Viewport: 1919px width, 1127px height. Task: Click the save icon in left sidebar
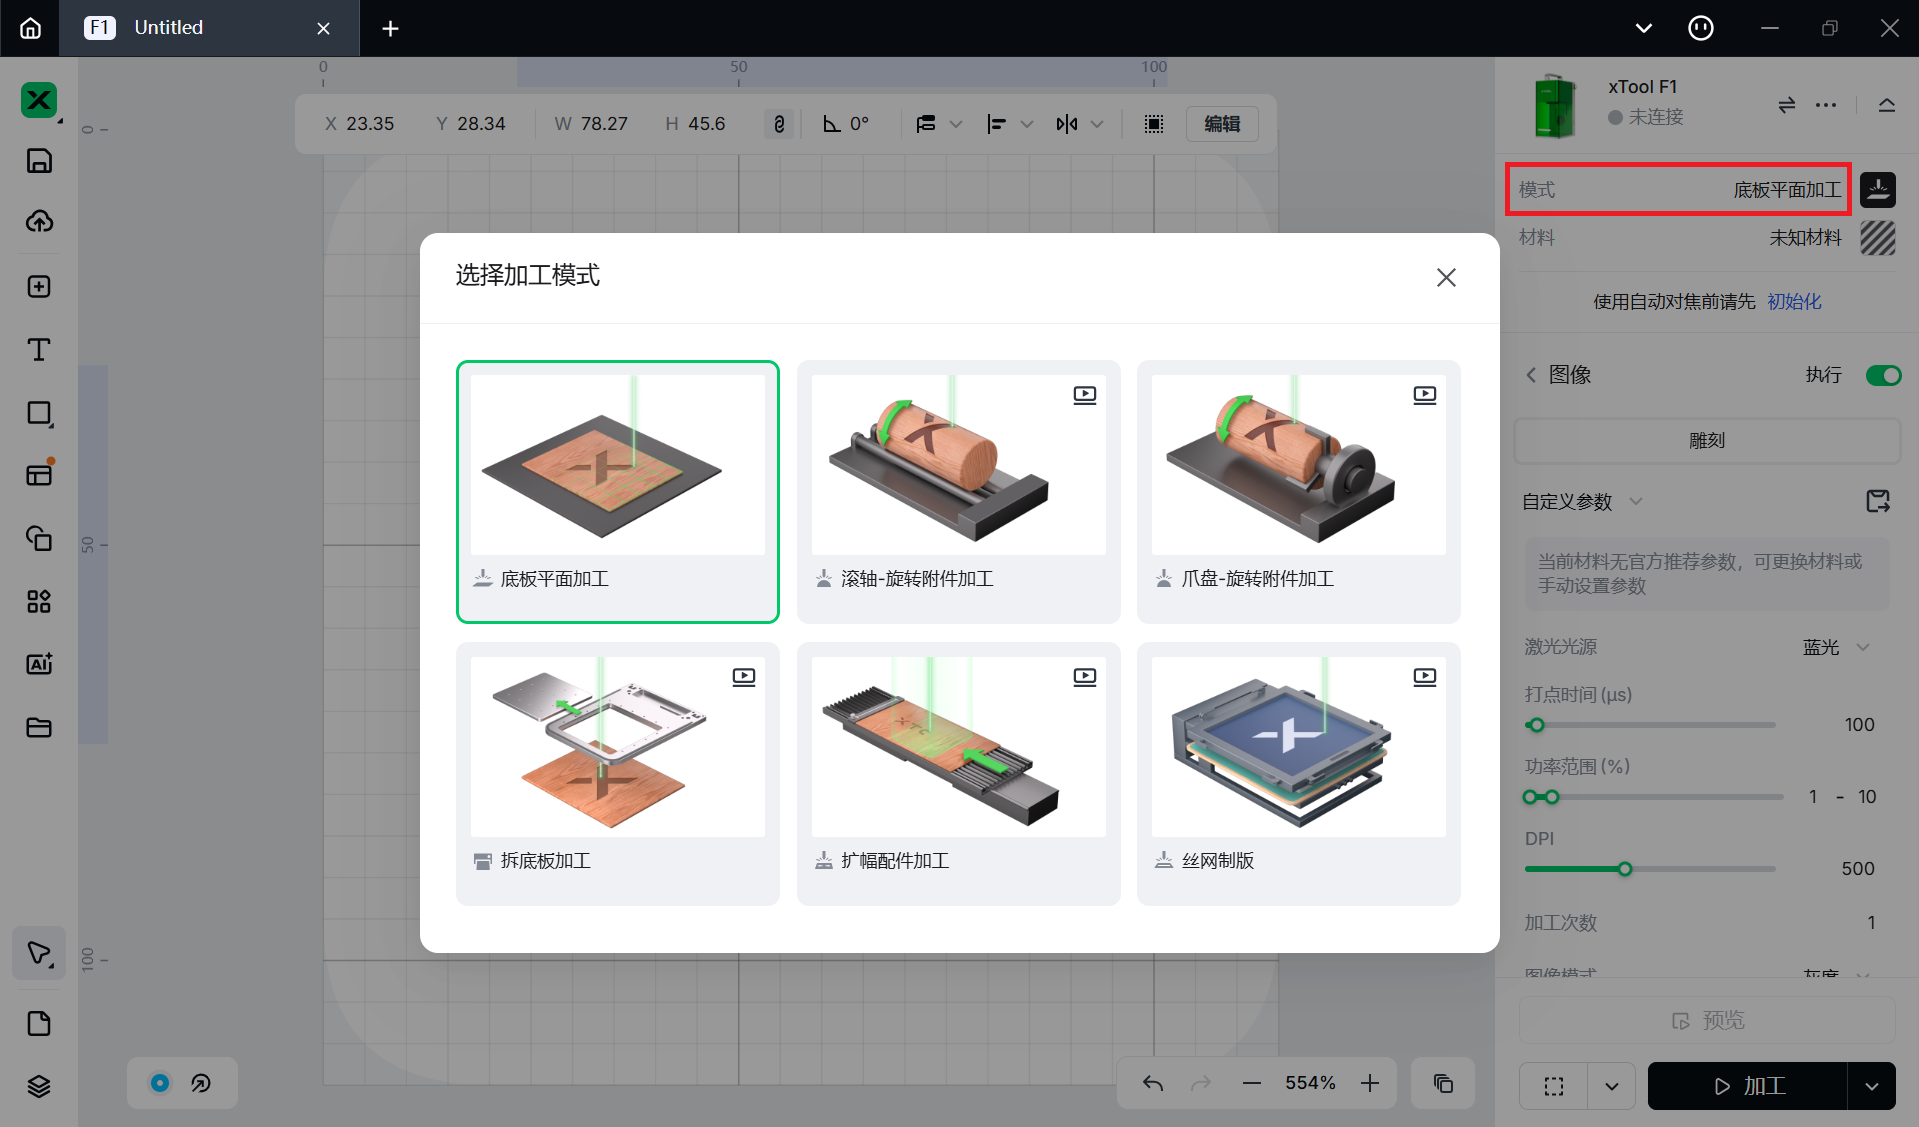(39, 161)
